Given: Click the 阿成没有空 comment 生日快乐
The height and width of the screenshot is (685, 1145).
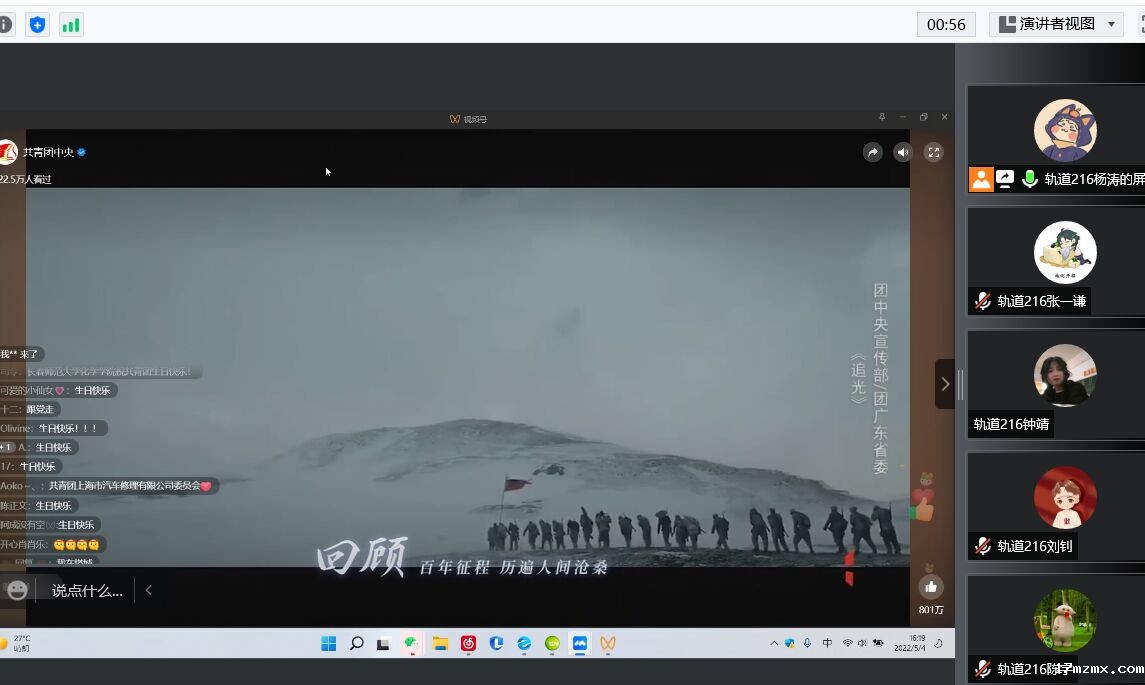Looking at the screenshot, I should [50, 524].
